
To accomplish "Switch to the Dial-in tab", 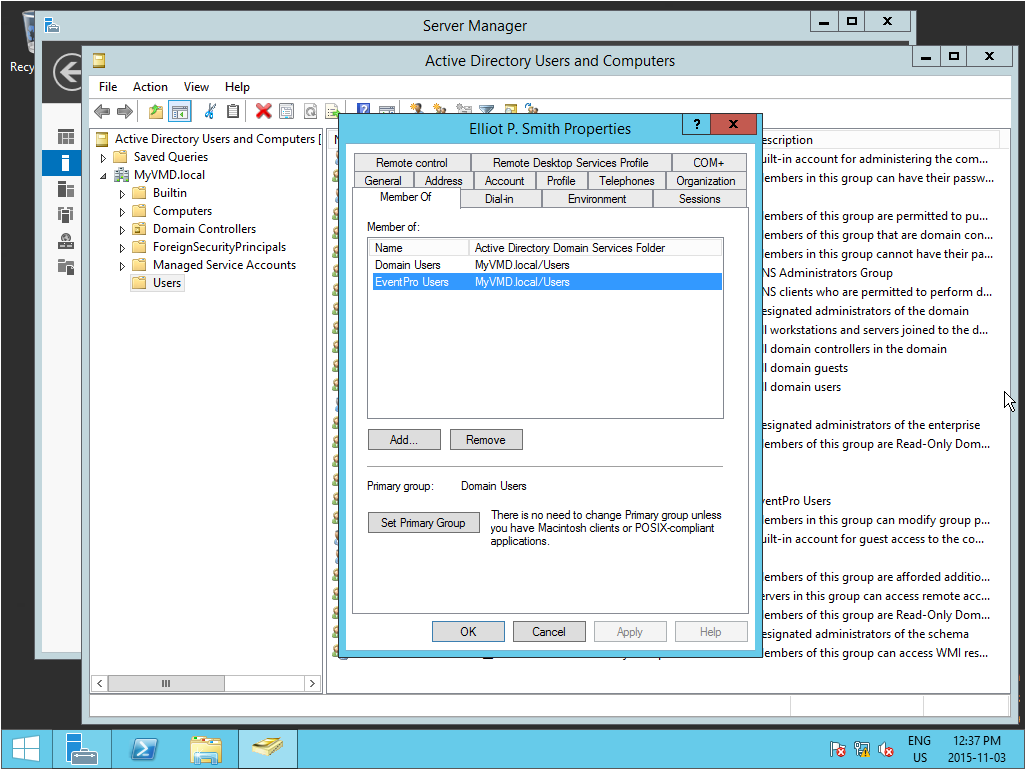I will coord(499,199).
